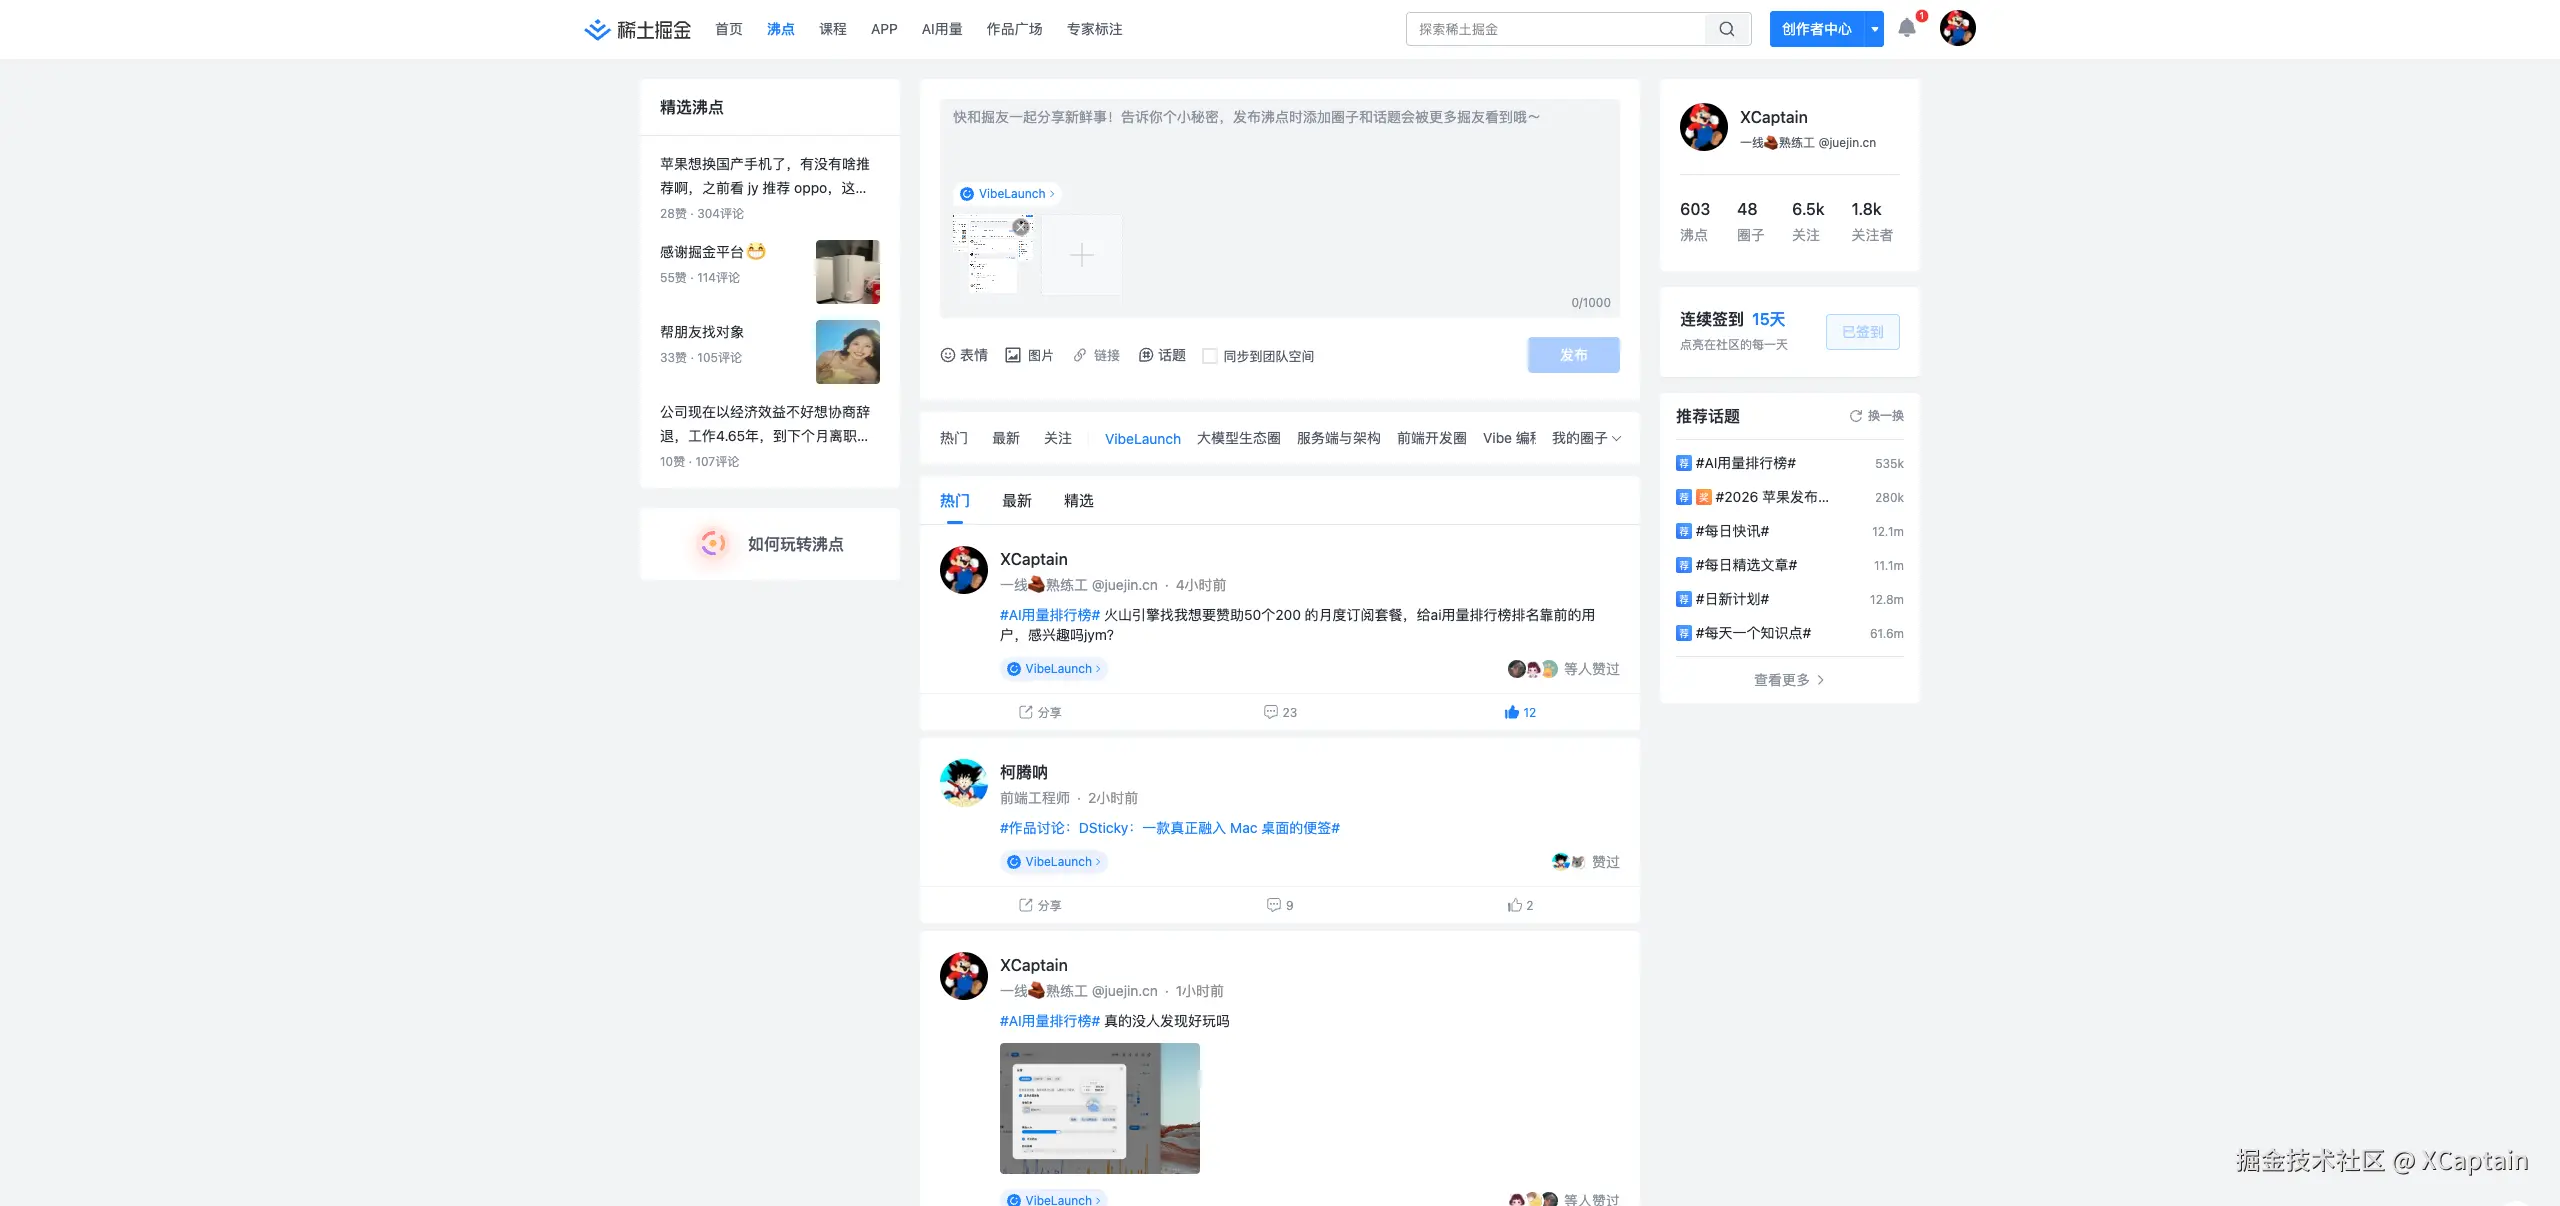Open the #每天一个知识点# topic
The width and height of the screenshot is (2560, 1206).
point(1754,633)
